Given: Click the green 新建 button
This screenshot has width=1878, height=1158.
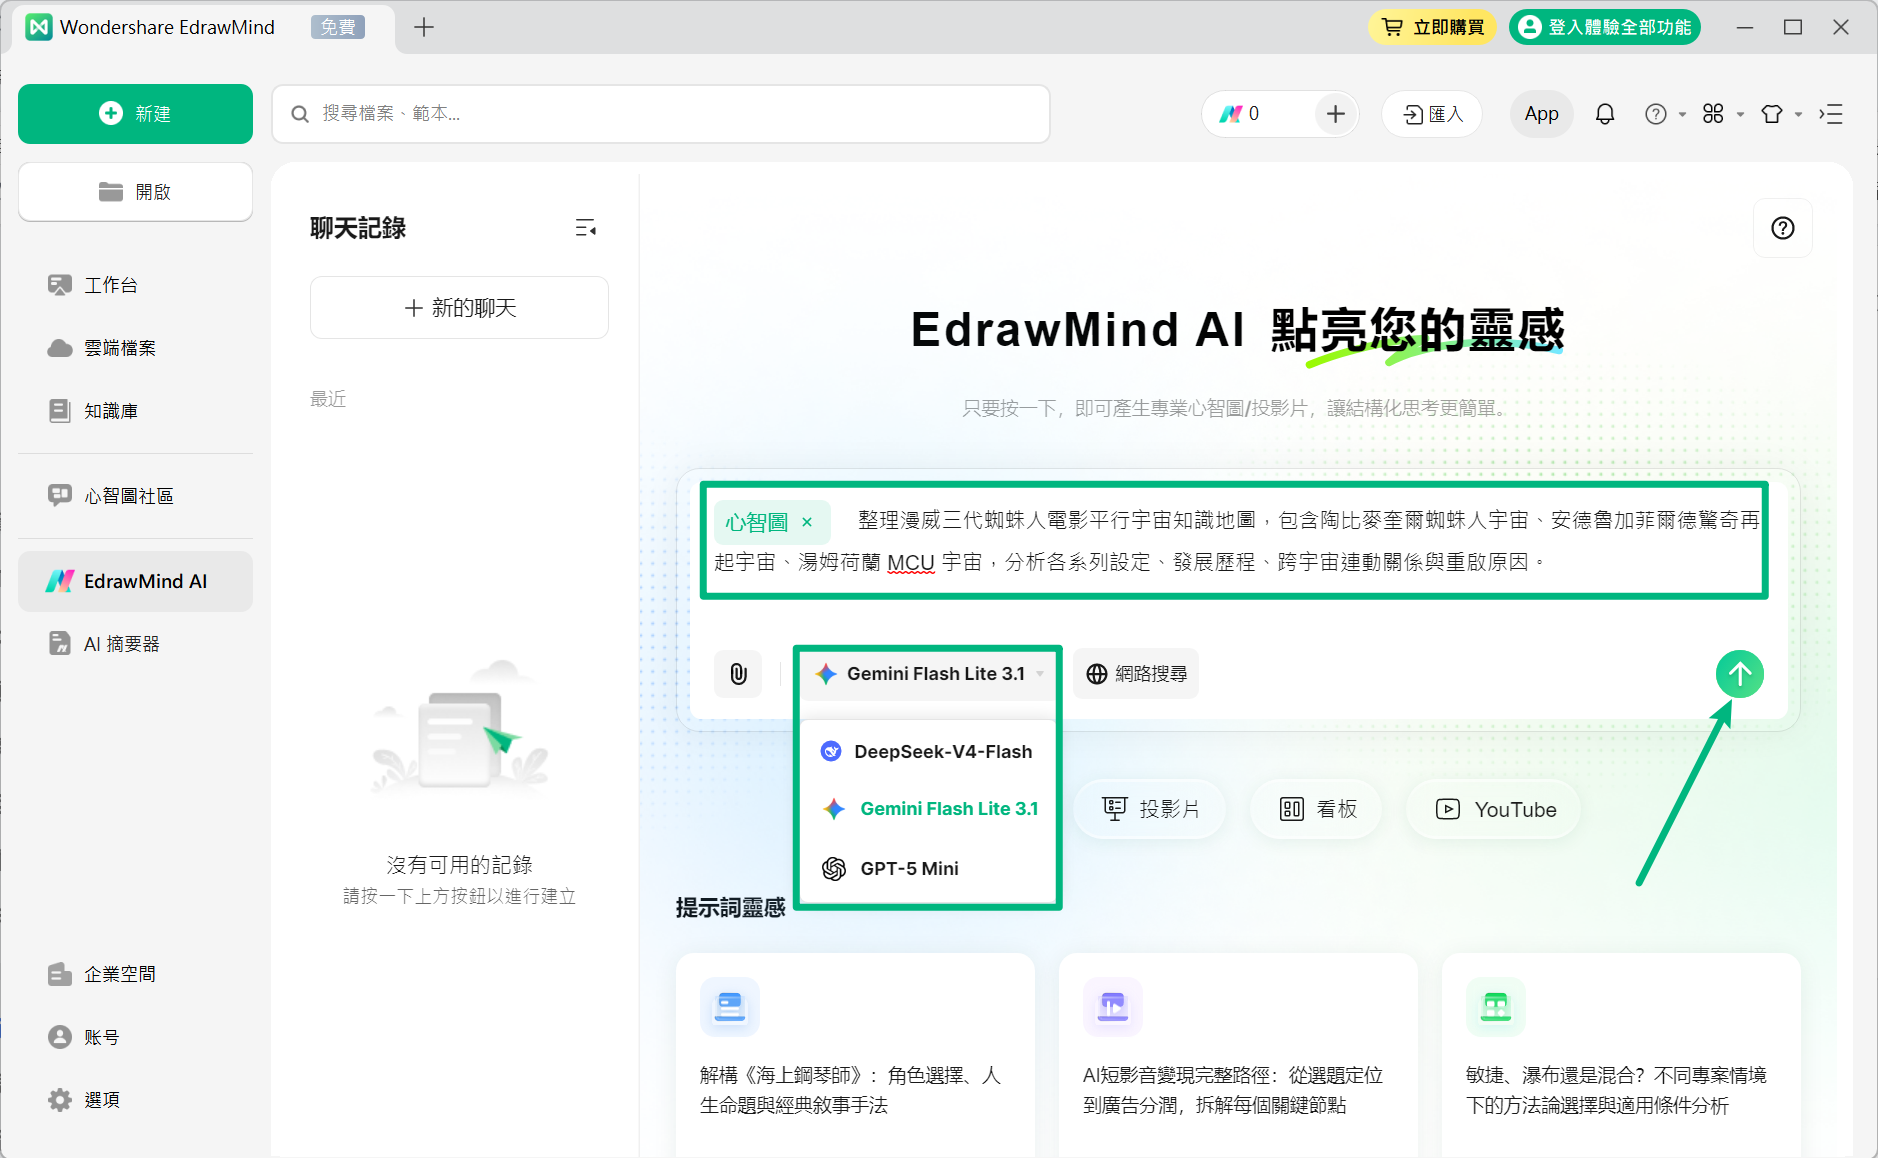Looking at the screenshot, I should tap(135, 114).
